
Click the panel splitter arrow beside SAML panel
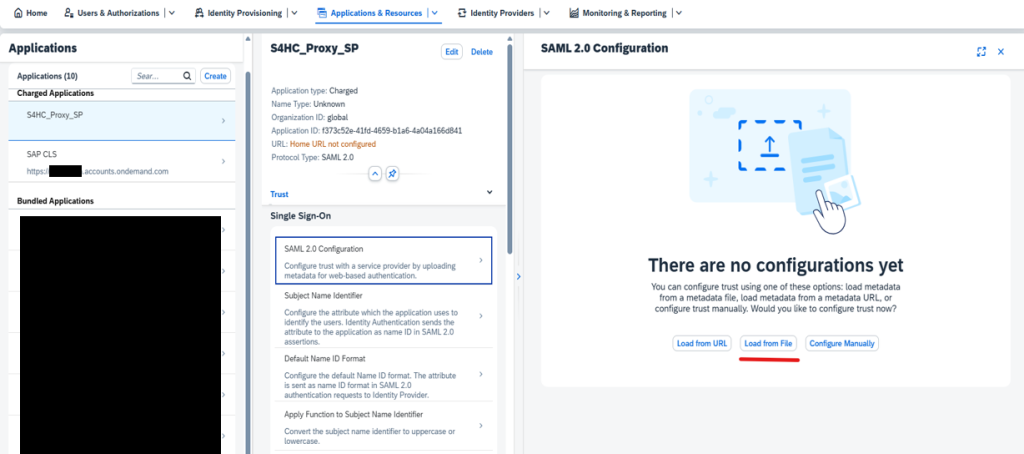pyautogui.click(x=517, y=277)
